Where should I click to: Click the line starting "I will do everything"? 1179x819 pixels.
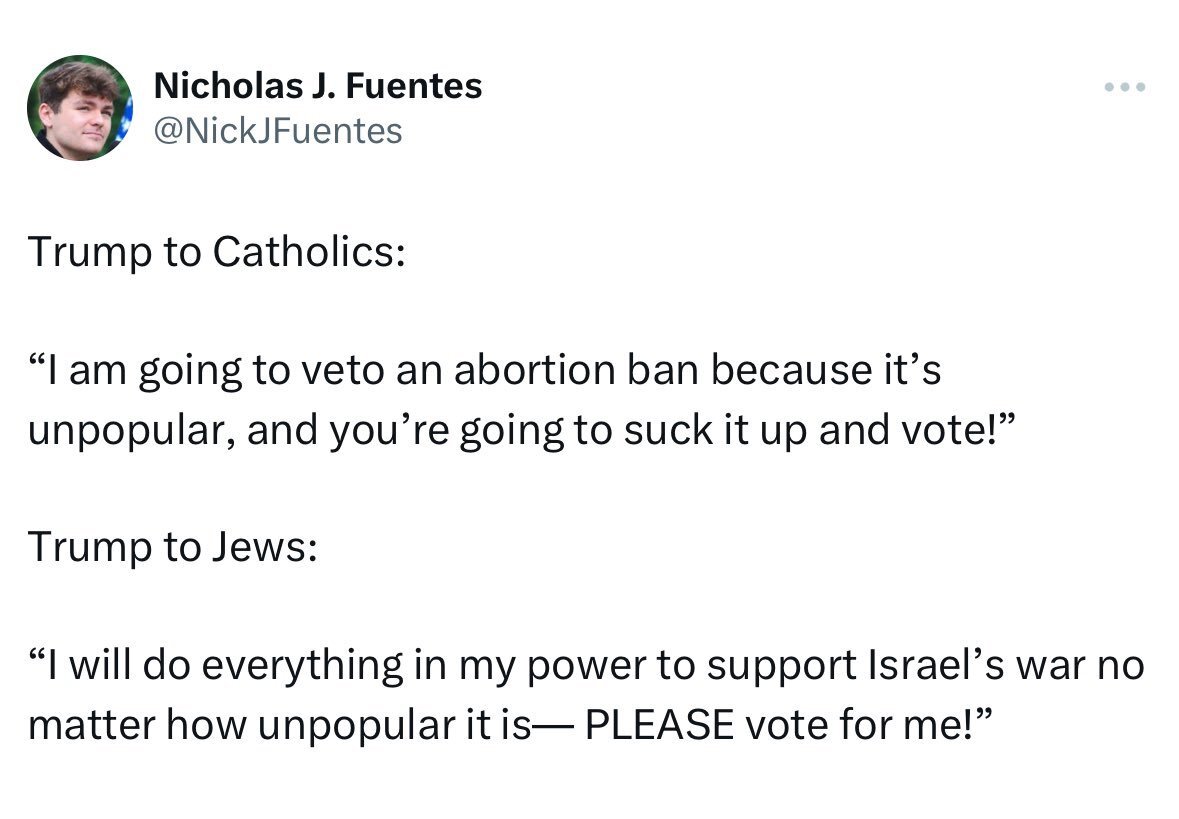tap(586, 665)
